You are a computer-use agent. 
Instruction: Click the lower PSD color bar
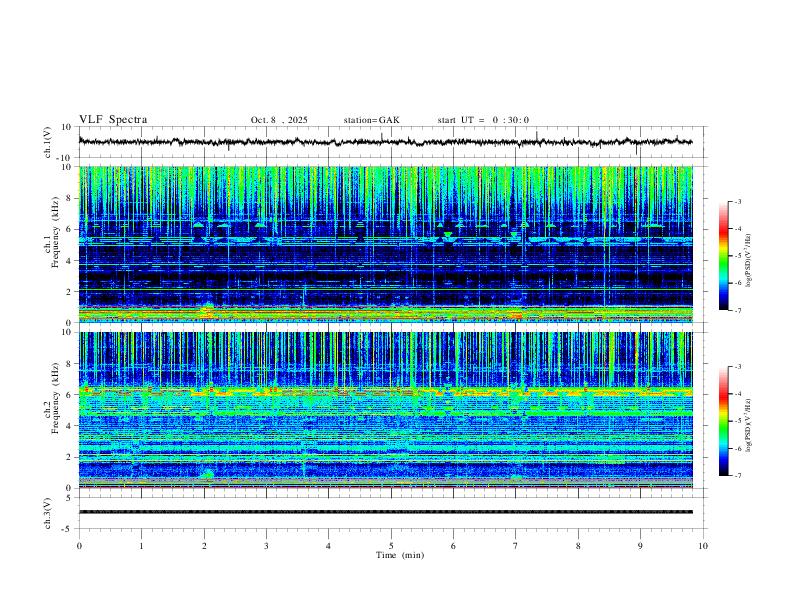(723, 421)
